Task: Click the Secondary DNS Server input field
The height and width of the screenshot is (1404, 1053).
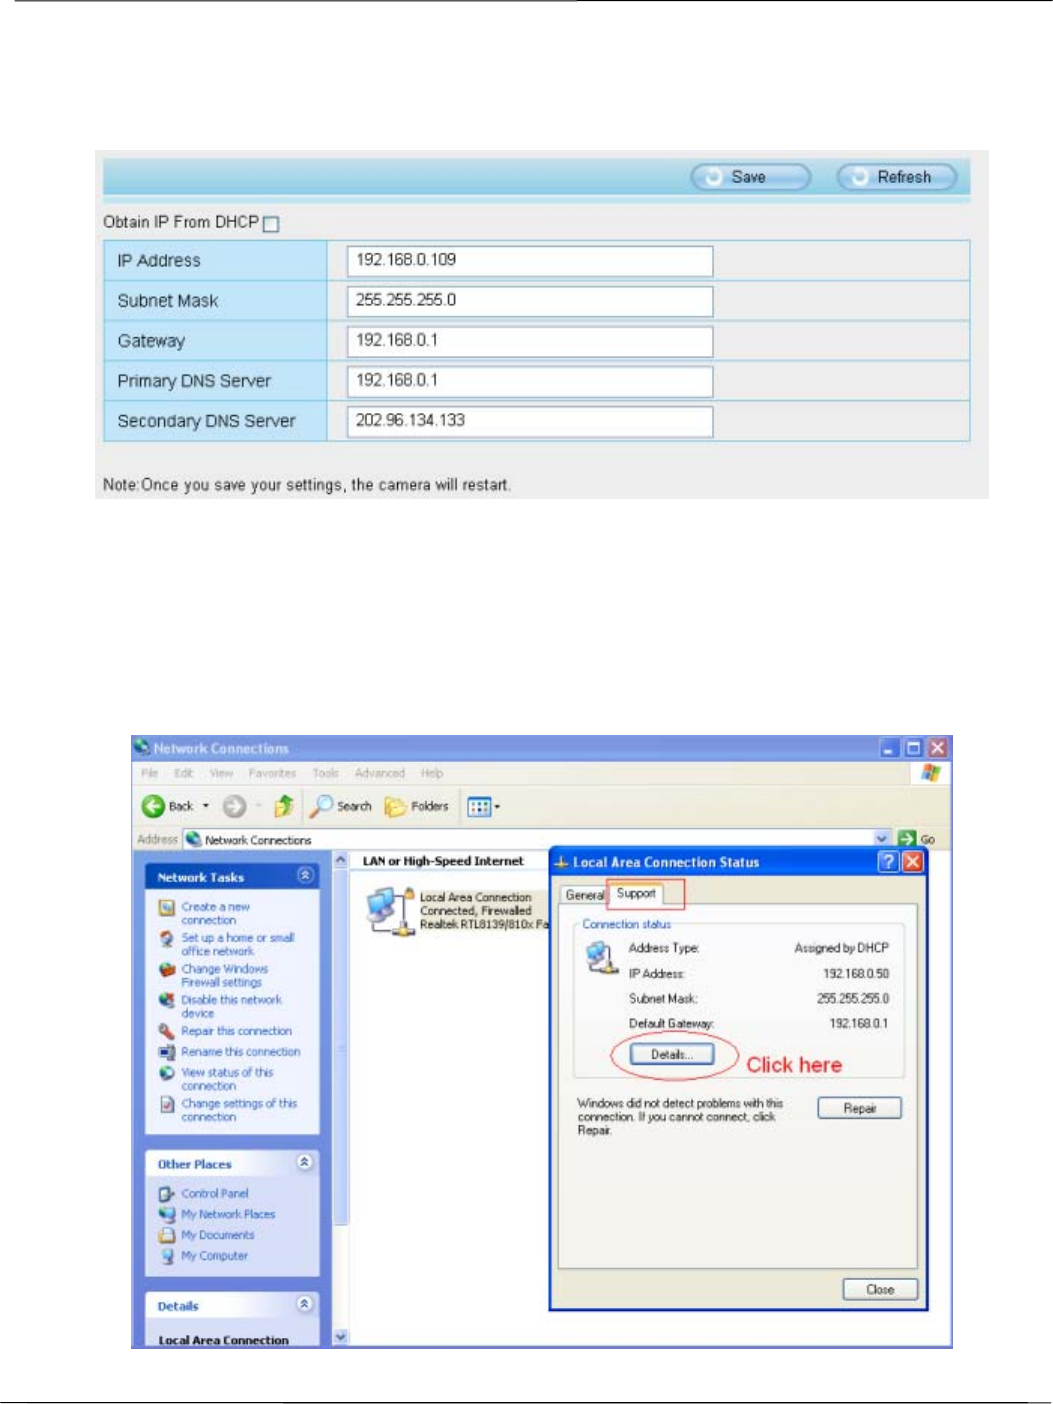Action: [x=530, y=421]
